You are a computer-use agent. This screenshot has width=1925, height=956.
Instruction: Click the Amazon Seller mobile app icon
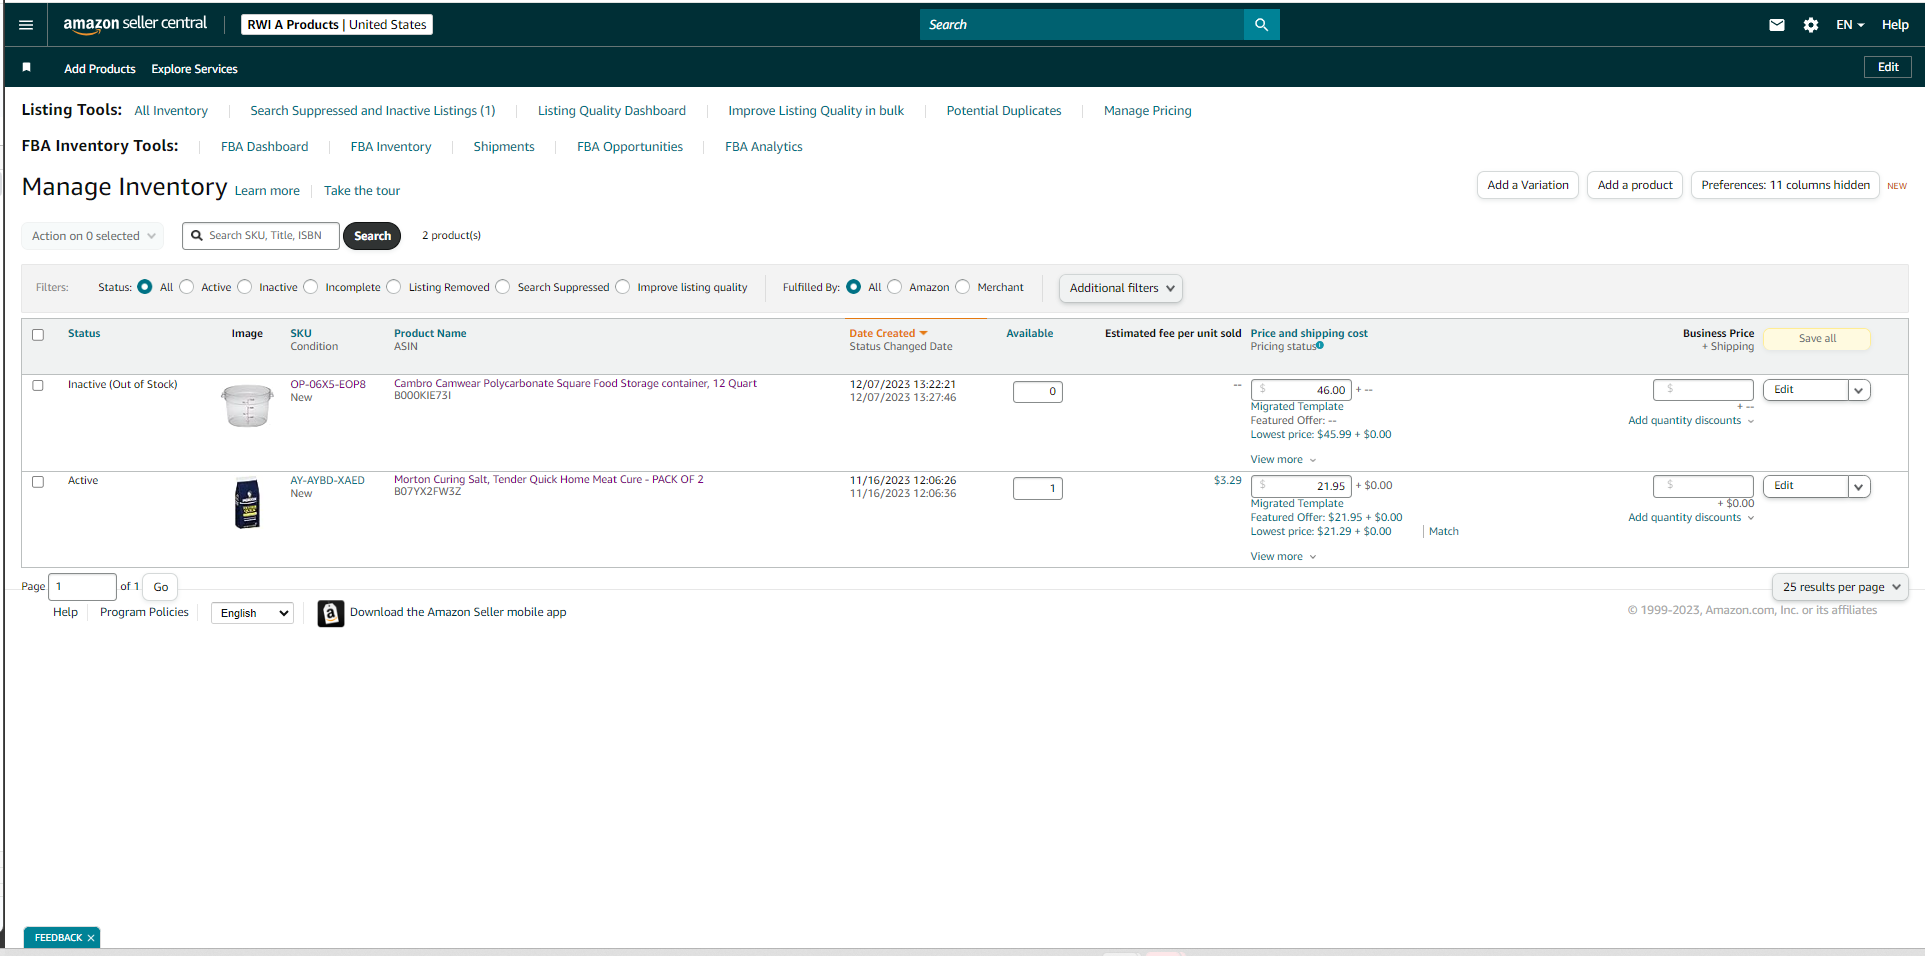click(330, 613)
